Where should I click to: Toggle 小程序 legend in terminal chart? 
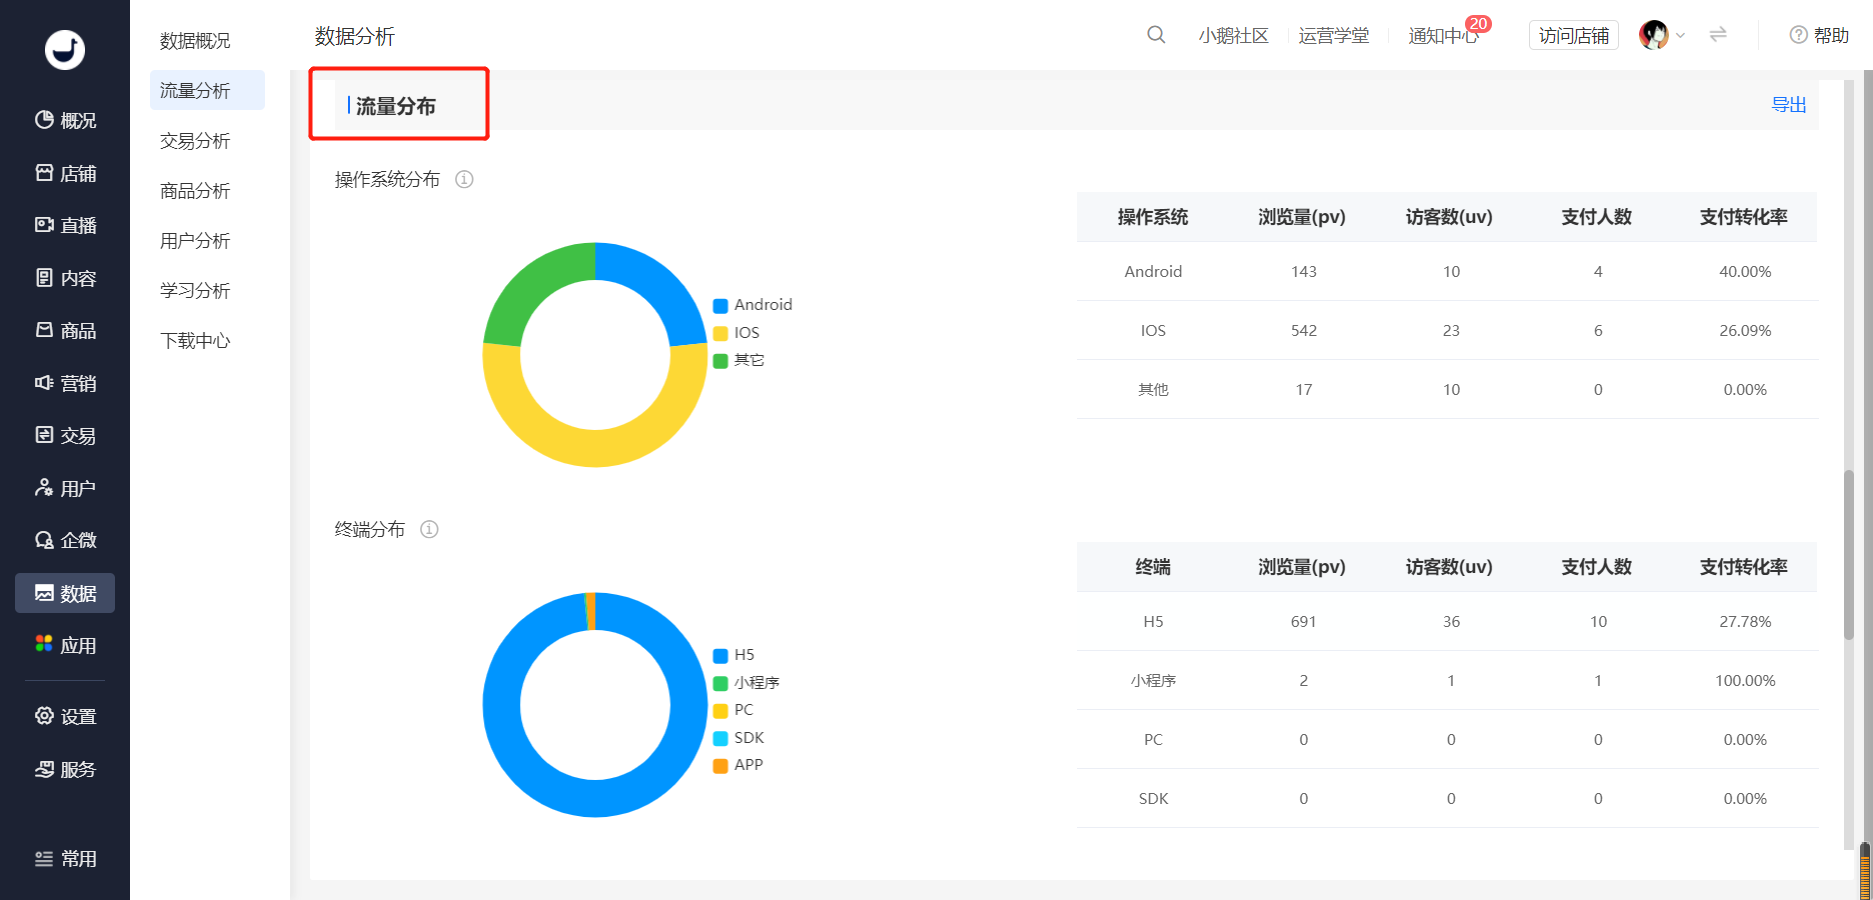pyautogui.click(x=746, y=683)
